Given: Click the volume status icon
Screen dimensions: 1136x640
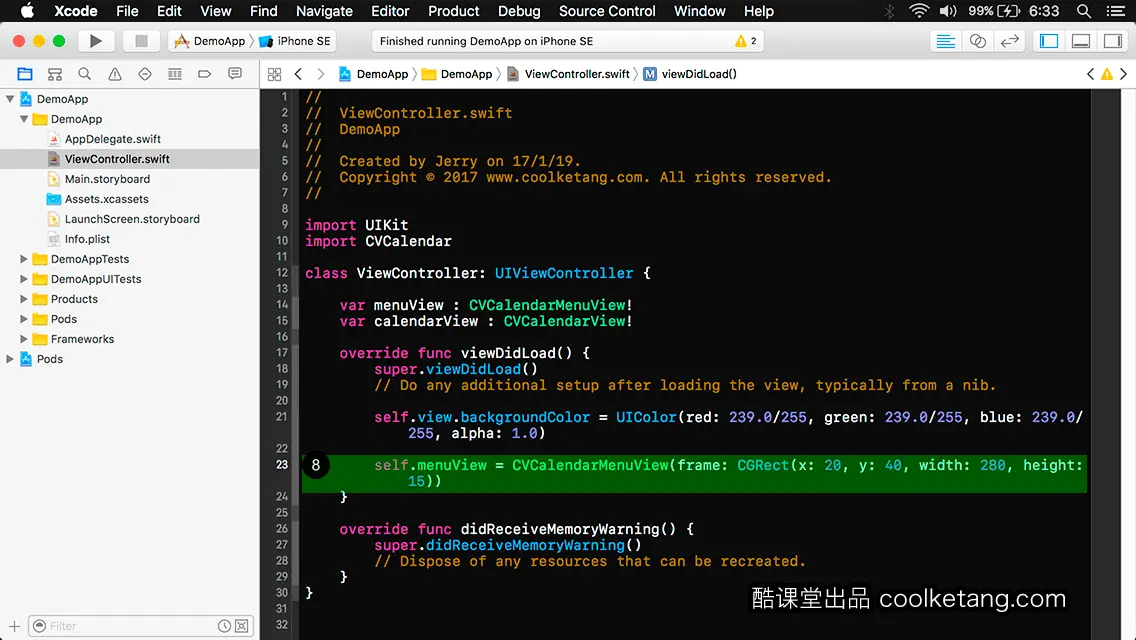Looking at the screenshot, I should click(x=948, y=11).
